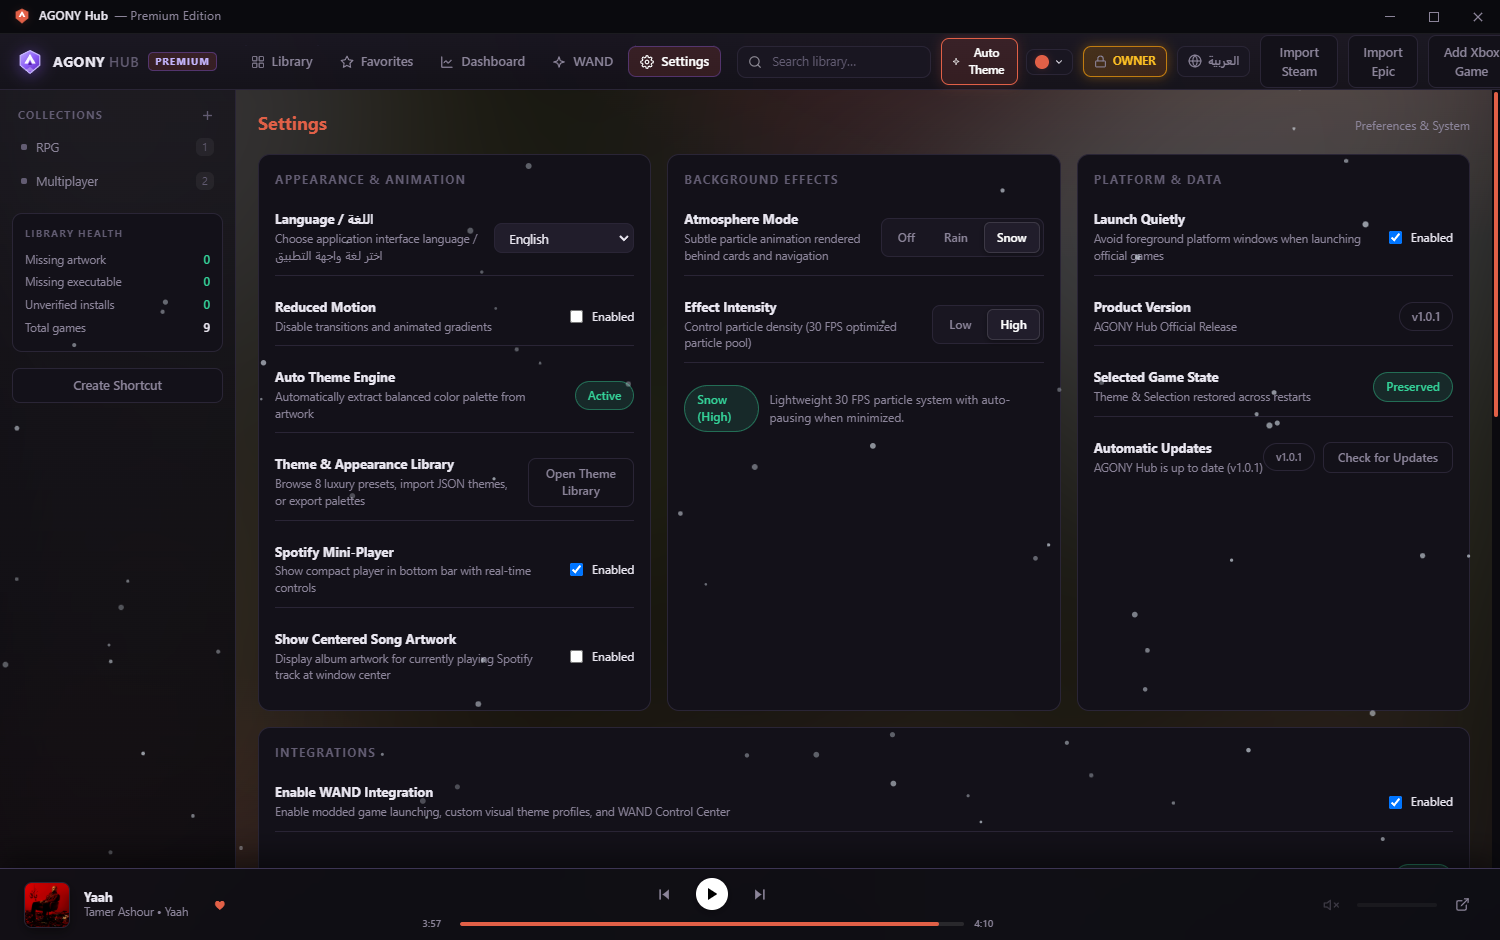
Task: Add a new collection with plus icon
Action: click(x=207, y=115)
